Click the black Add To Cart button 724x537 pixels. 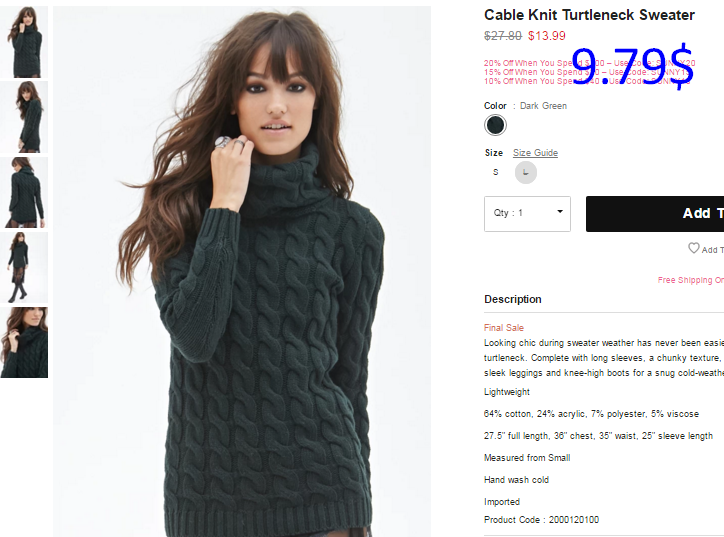coord(655,214)
